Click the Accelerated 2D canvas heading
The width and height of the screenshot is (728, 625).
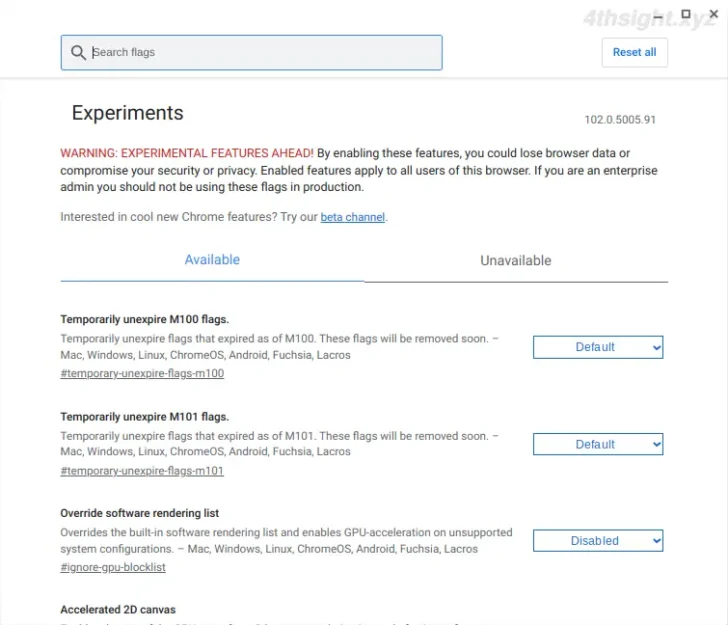[118, 610]
